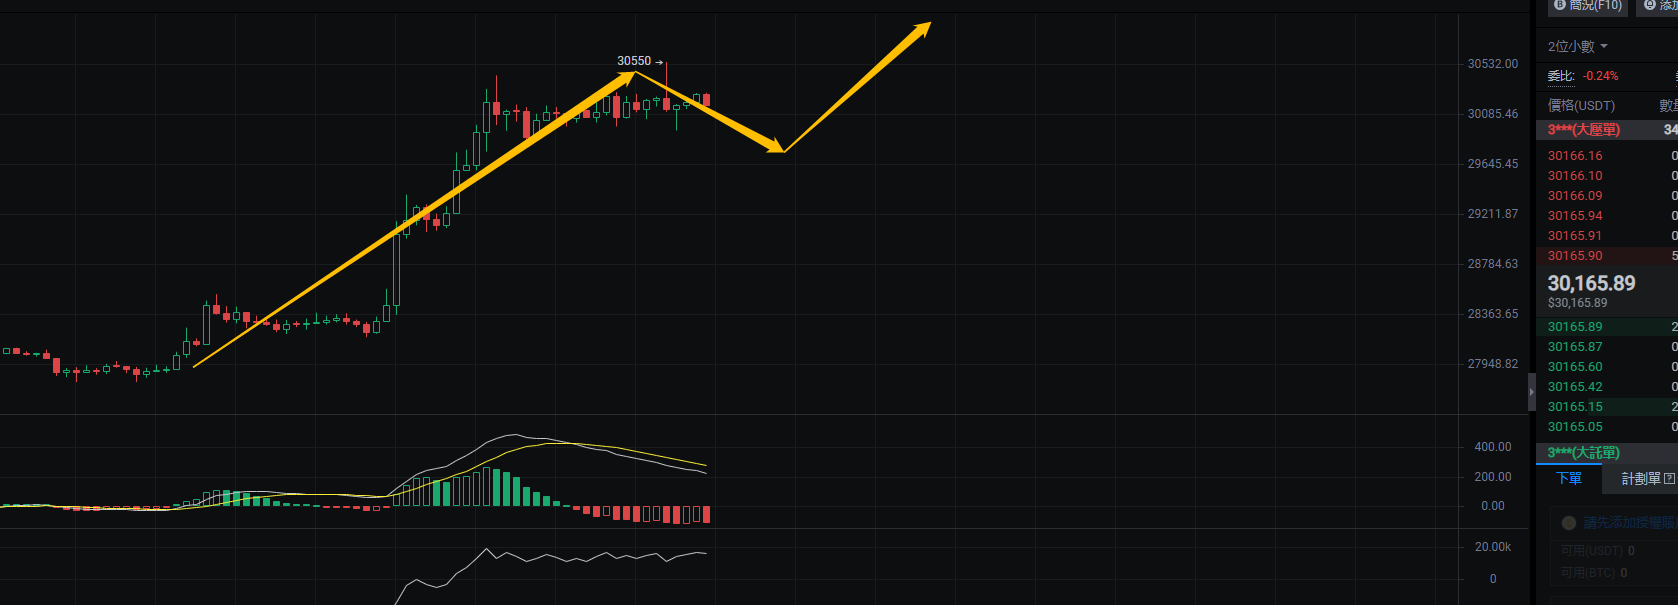Click the 可用(USDT) balance row
Image resolution: width=1678 pixels, height=605 pixels.
pos(1598,551)
